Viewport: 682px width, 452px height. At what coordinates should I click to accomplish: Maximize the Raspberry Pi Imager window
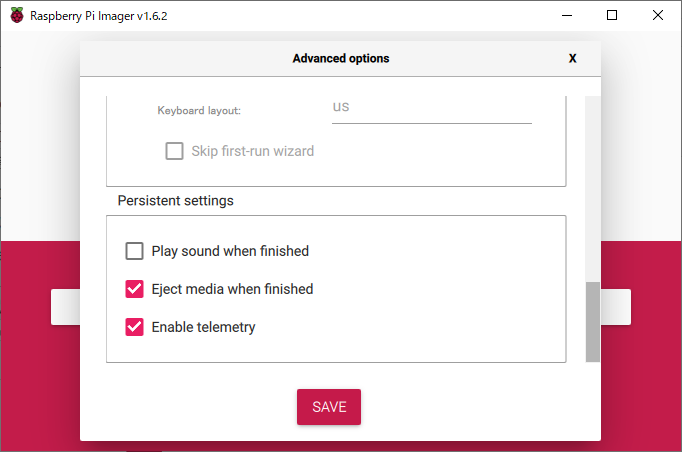612,16
